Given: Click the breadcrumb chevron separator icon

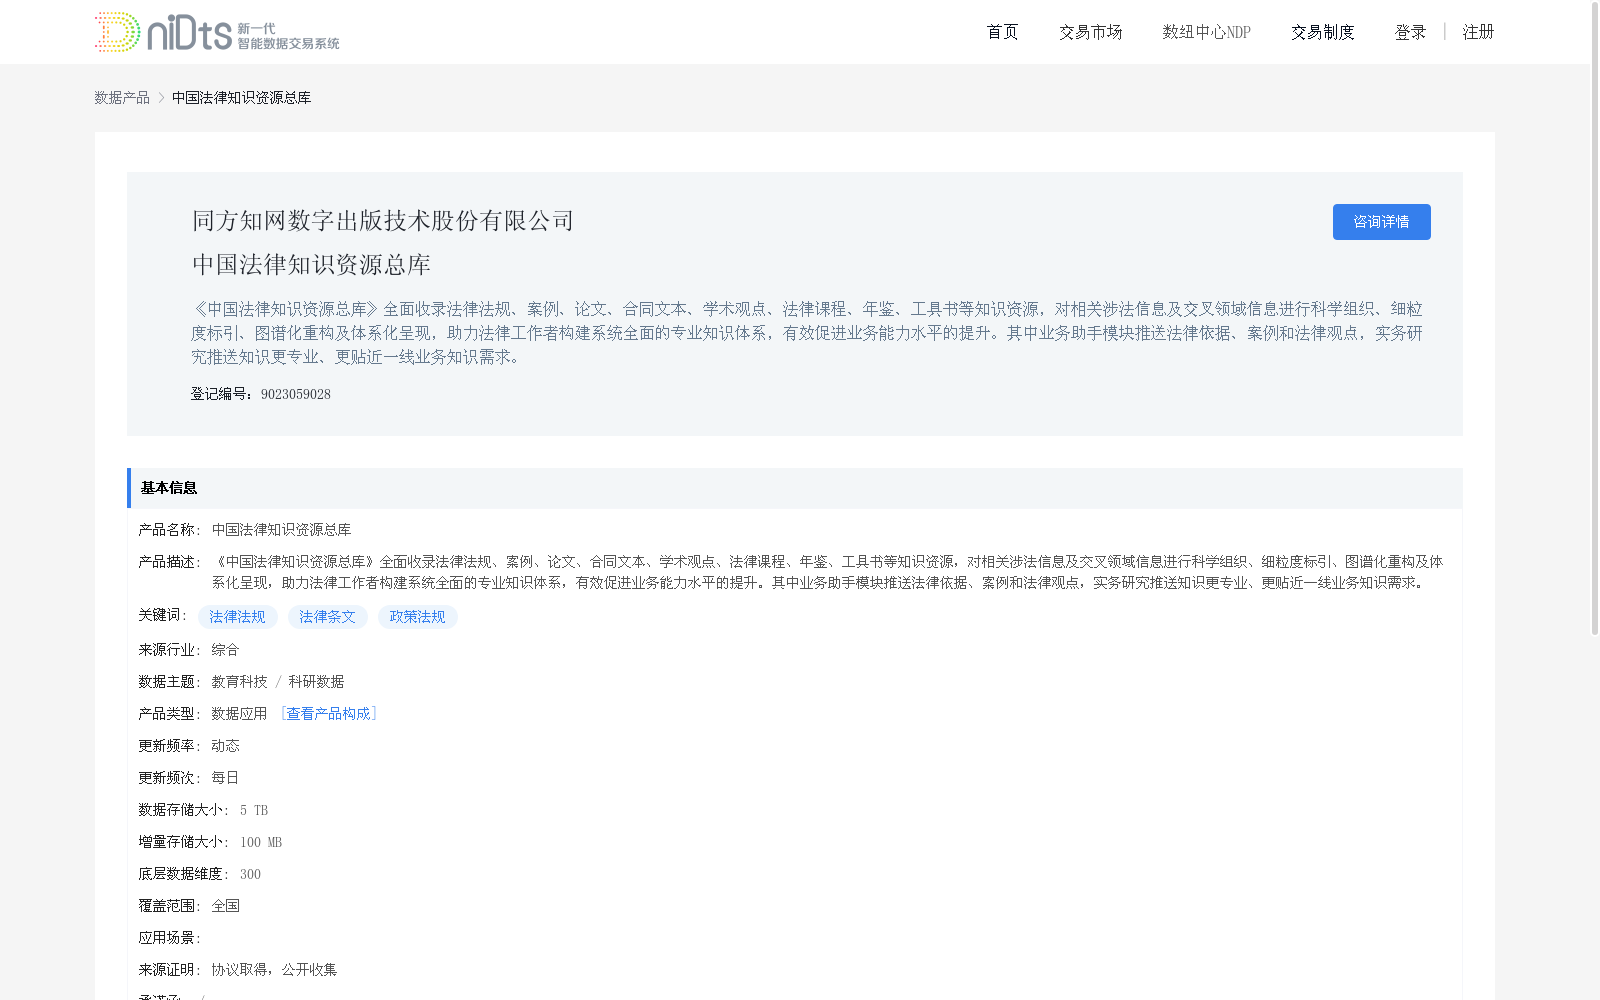Looking at the screenshot, I should [x=161, y=97].
